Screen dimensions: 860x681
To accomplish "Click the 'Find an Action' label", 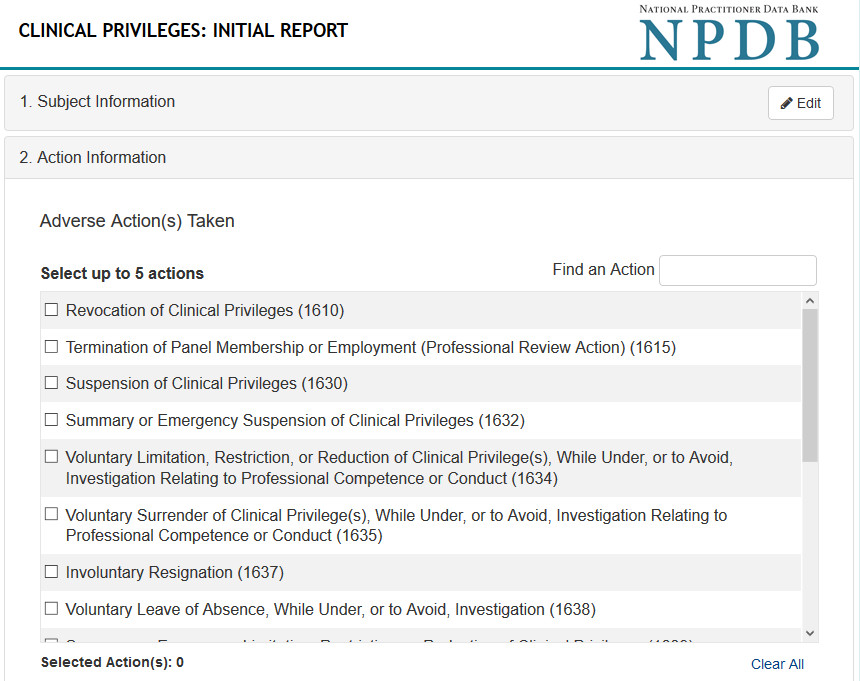I will point(603,269).
